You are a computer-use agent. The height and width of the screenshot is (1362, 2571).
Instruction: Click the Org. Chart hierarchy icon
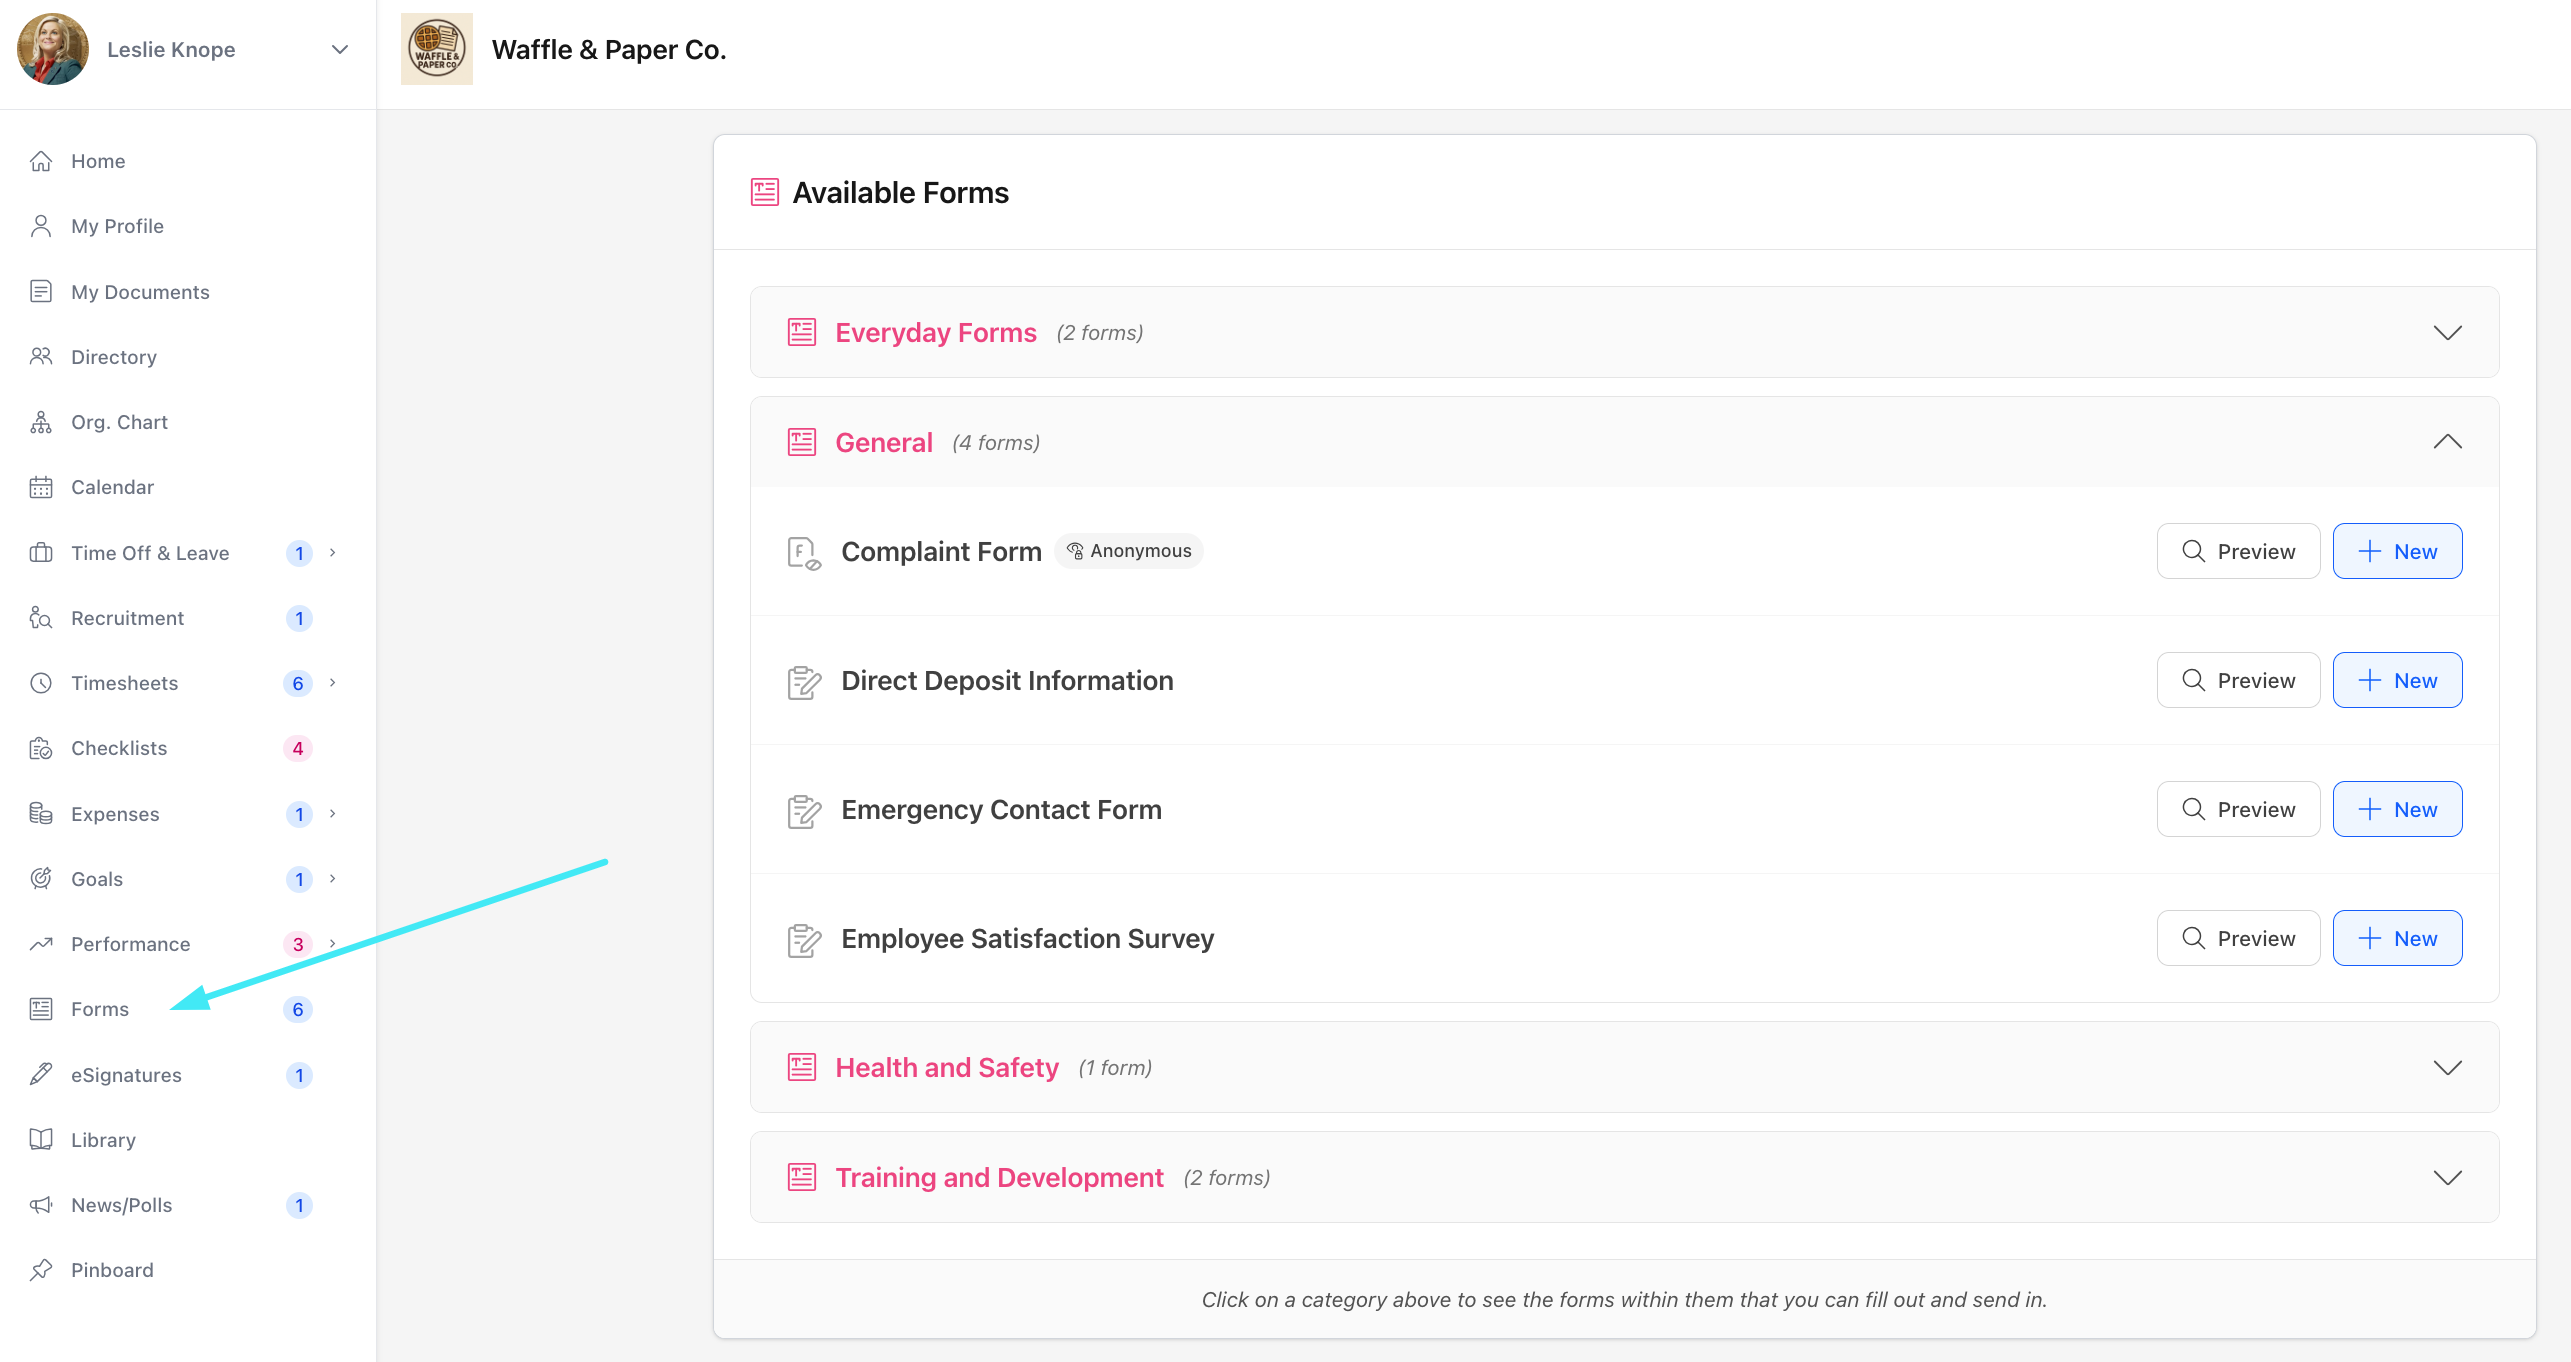click(41, 422)
